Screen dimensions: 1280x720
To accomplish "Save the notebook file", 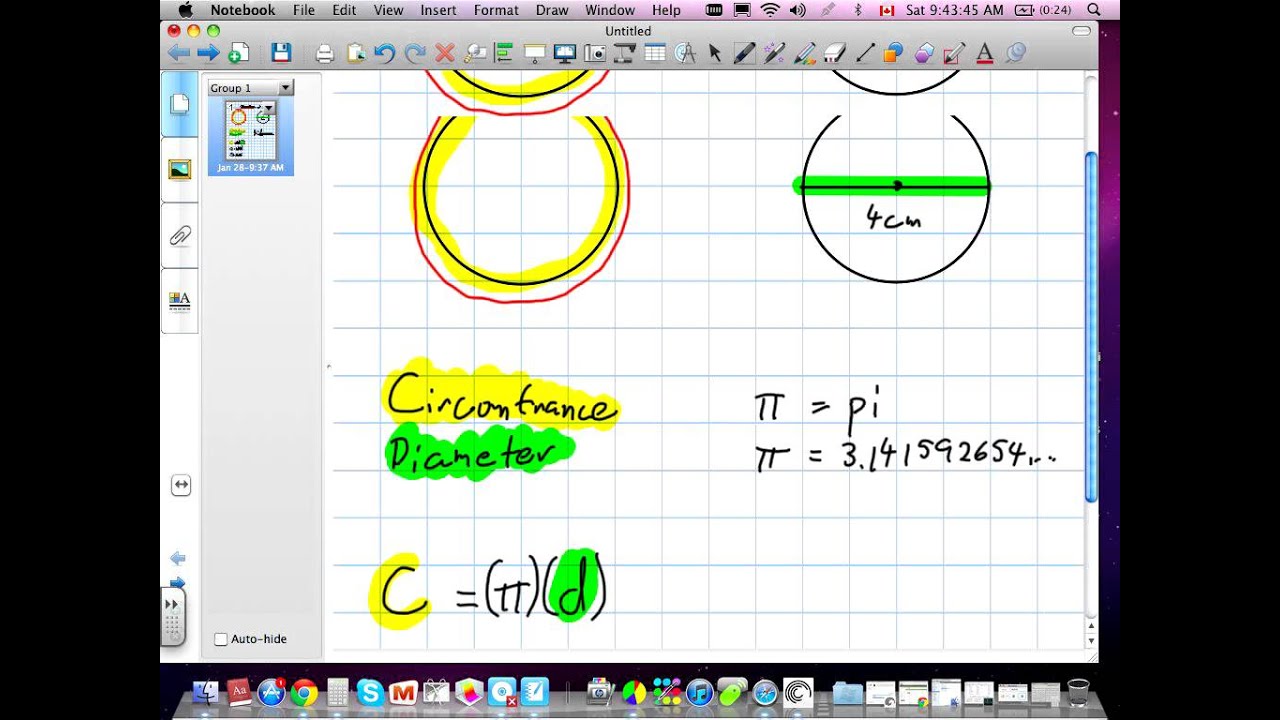I will (x=281, y=53).
